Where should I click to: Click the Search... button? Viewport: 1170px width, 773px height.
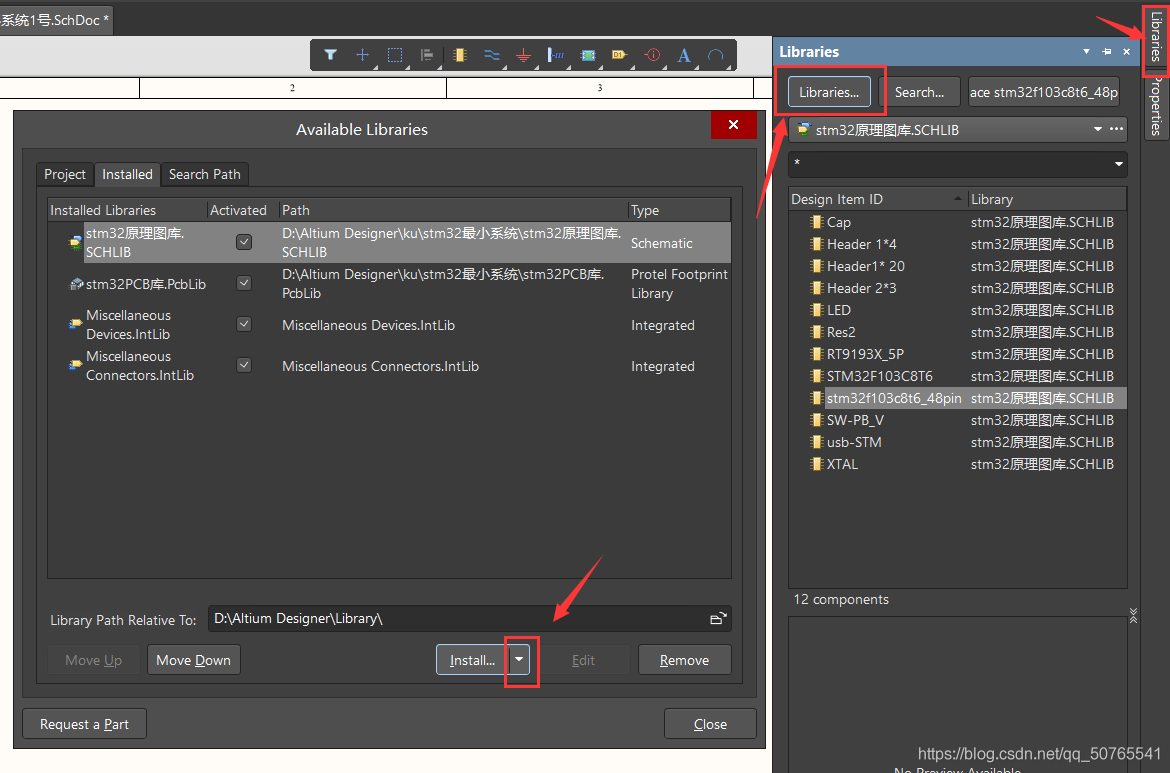(x=919, y=92)
